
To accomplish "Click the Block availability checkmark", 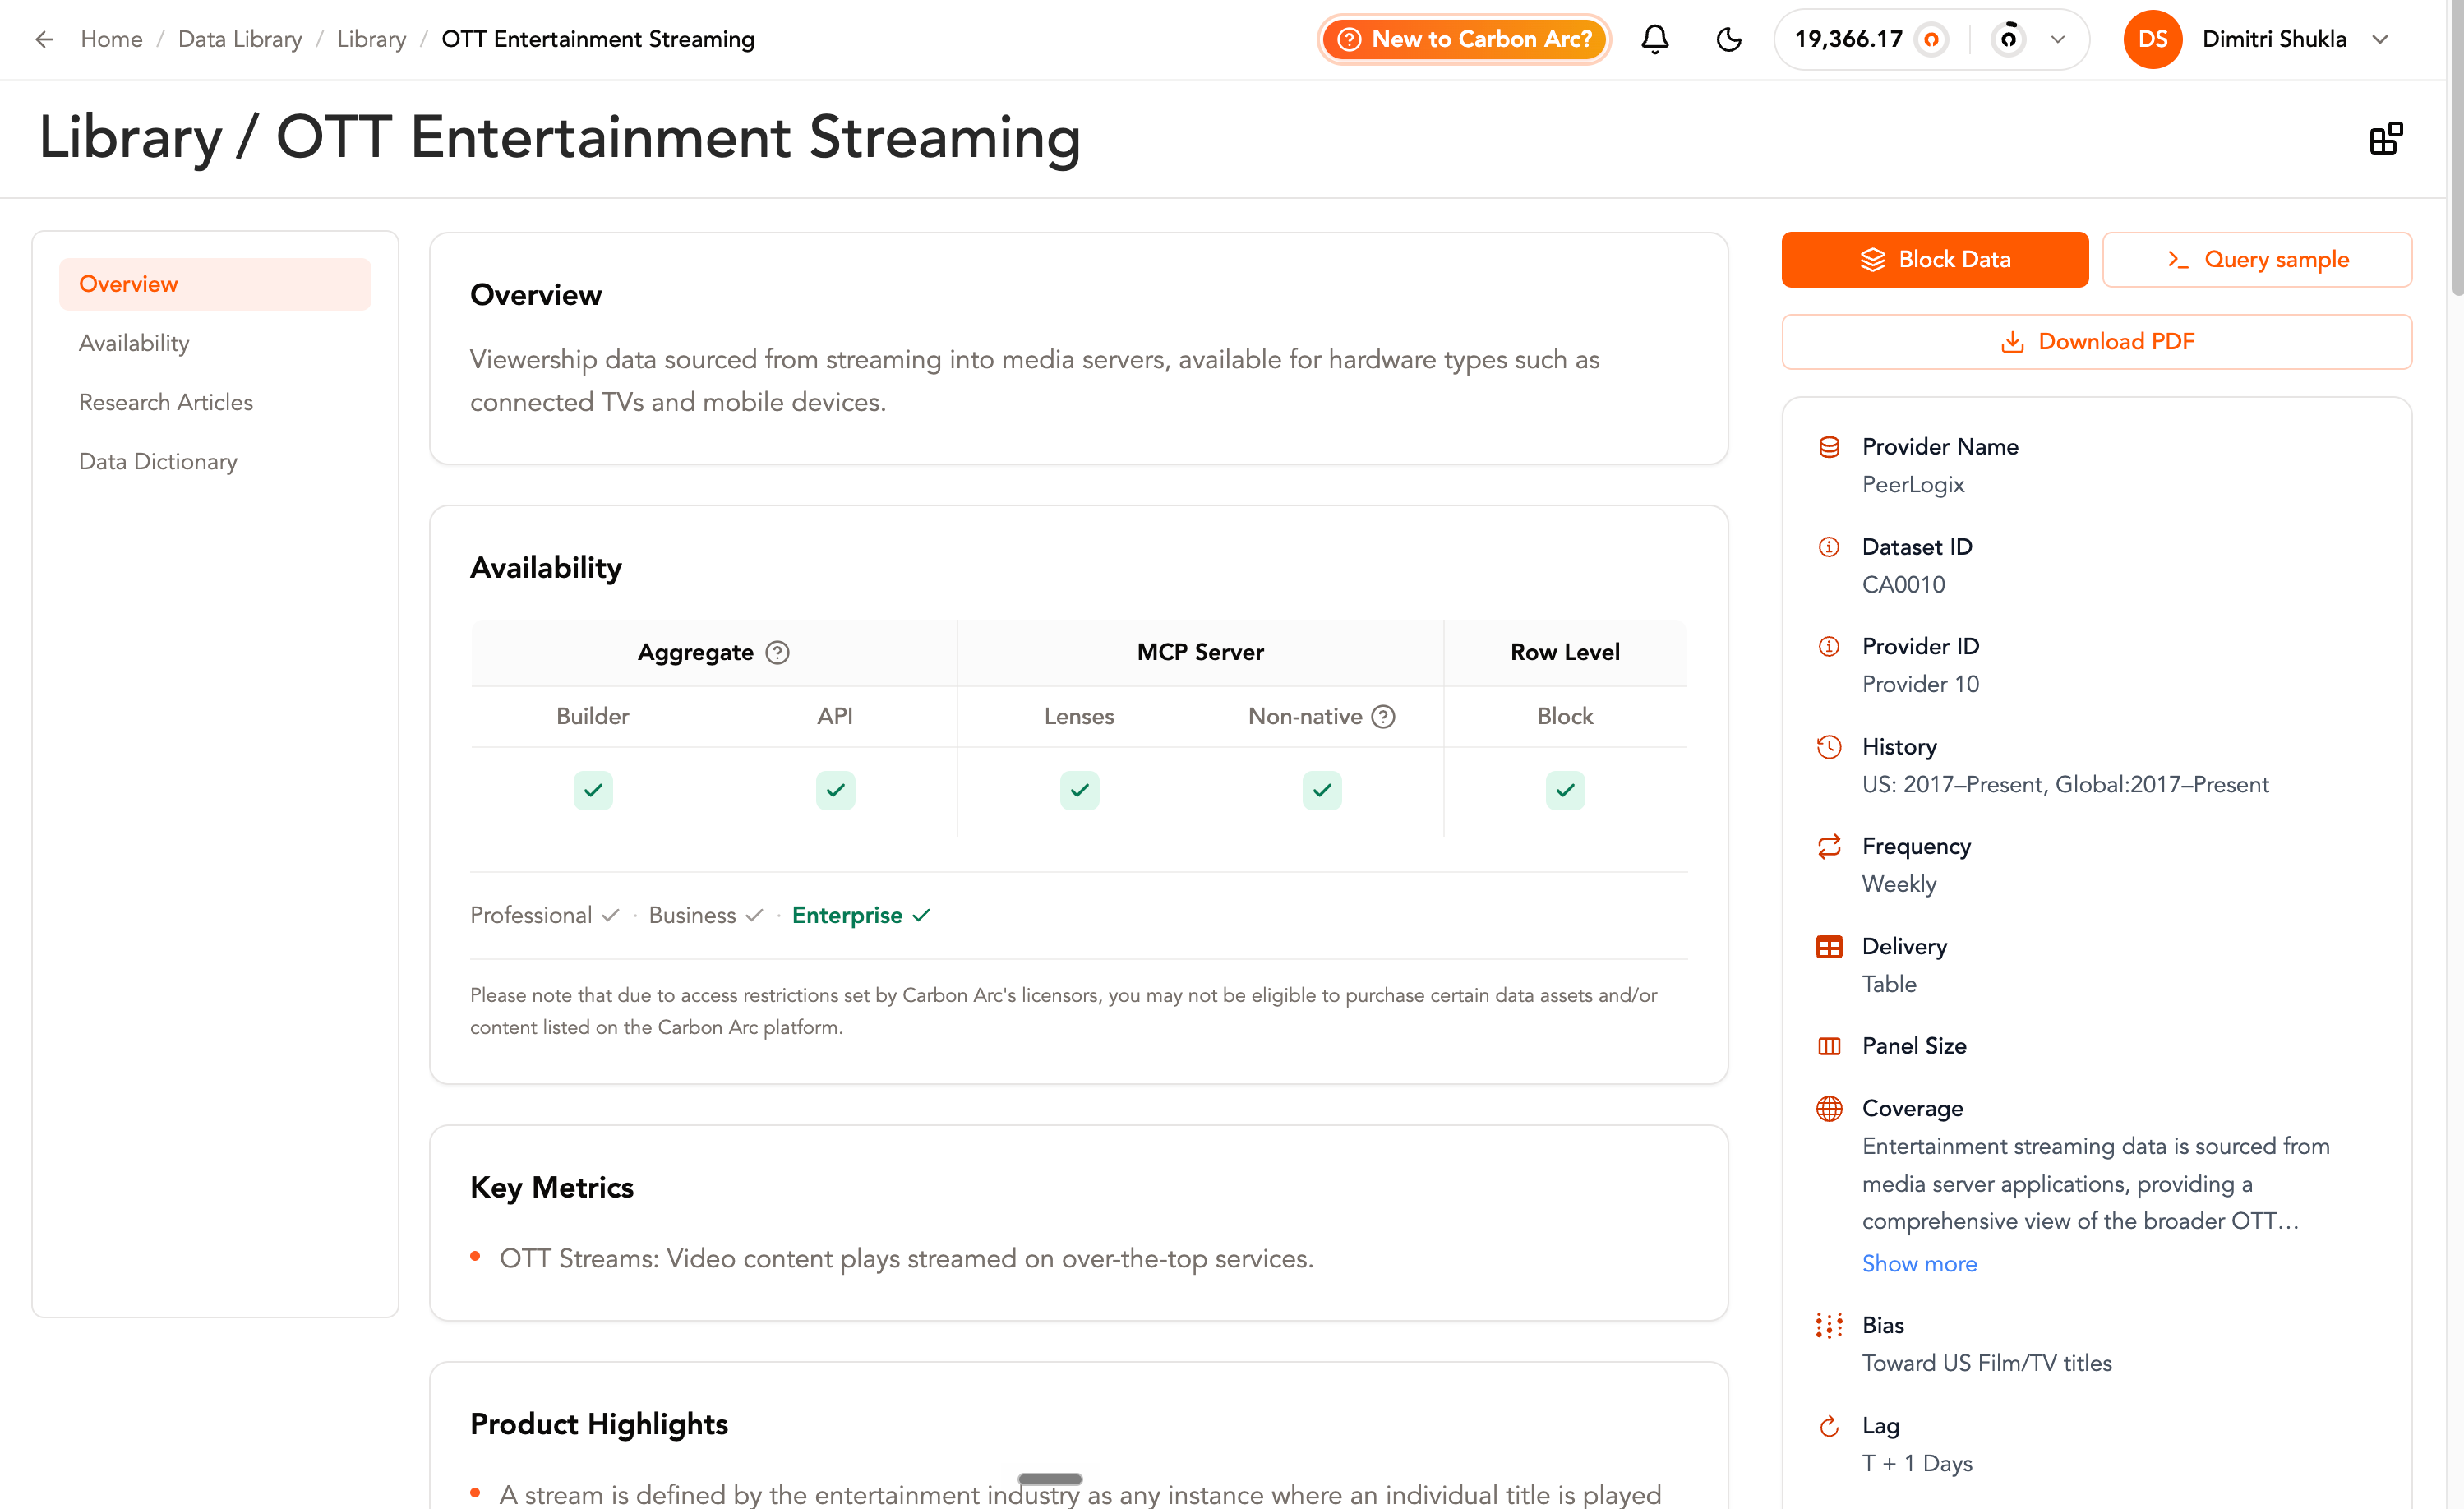I will (x=1565, y=790).
